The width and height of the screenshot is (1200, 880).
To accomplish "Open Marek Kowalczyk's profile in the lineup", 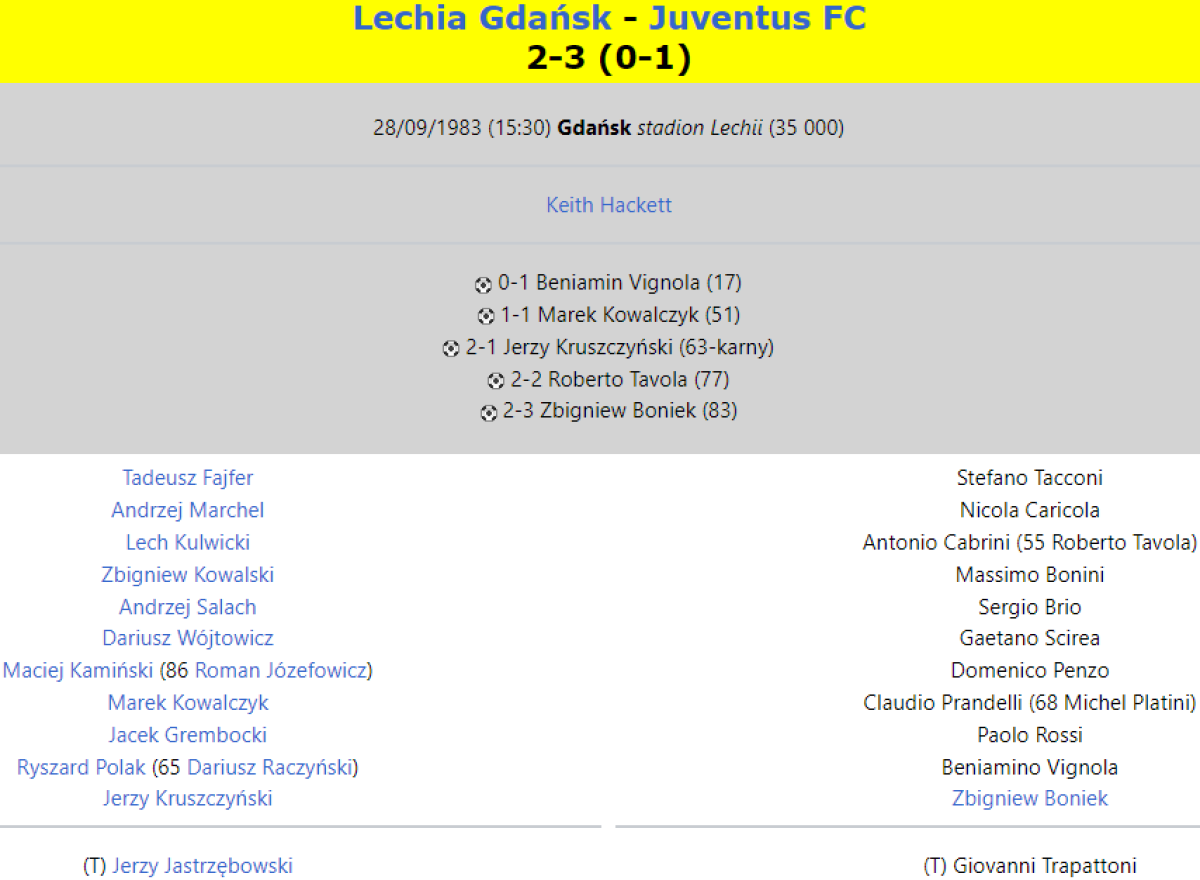I will 188,702.
